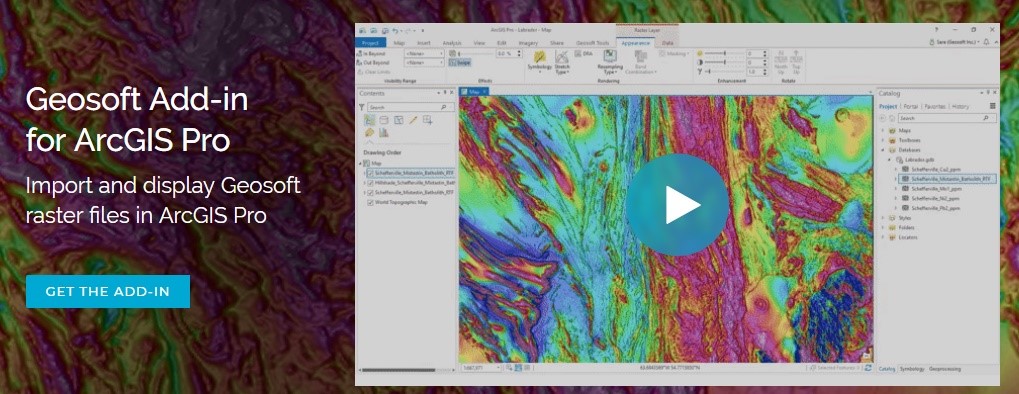Play the ArcGIS Pro add-in video

click(x=677, y=205)
